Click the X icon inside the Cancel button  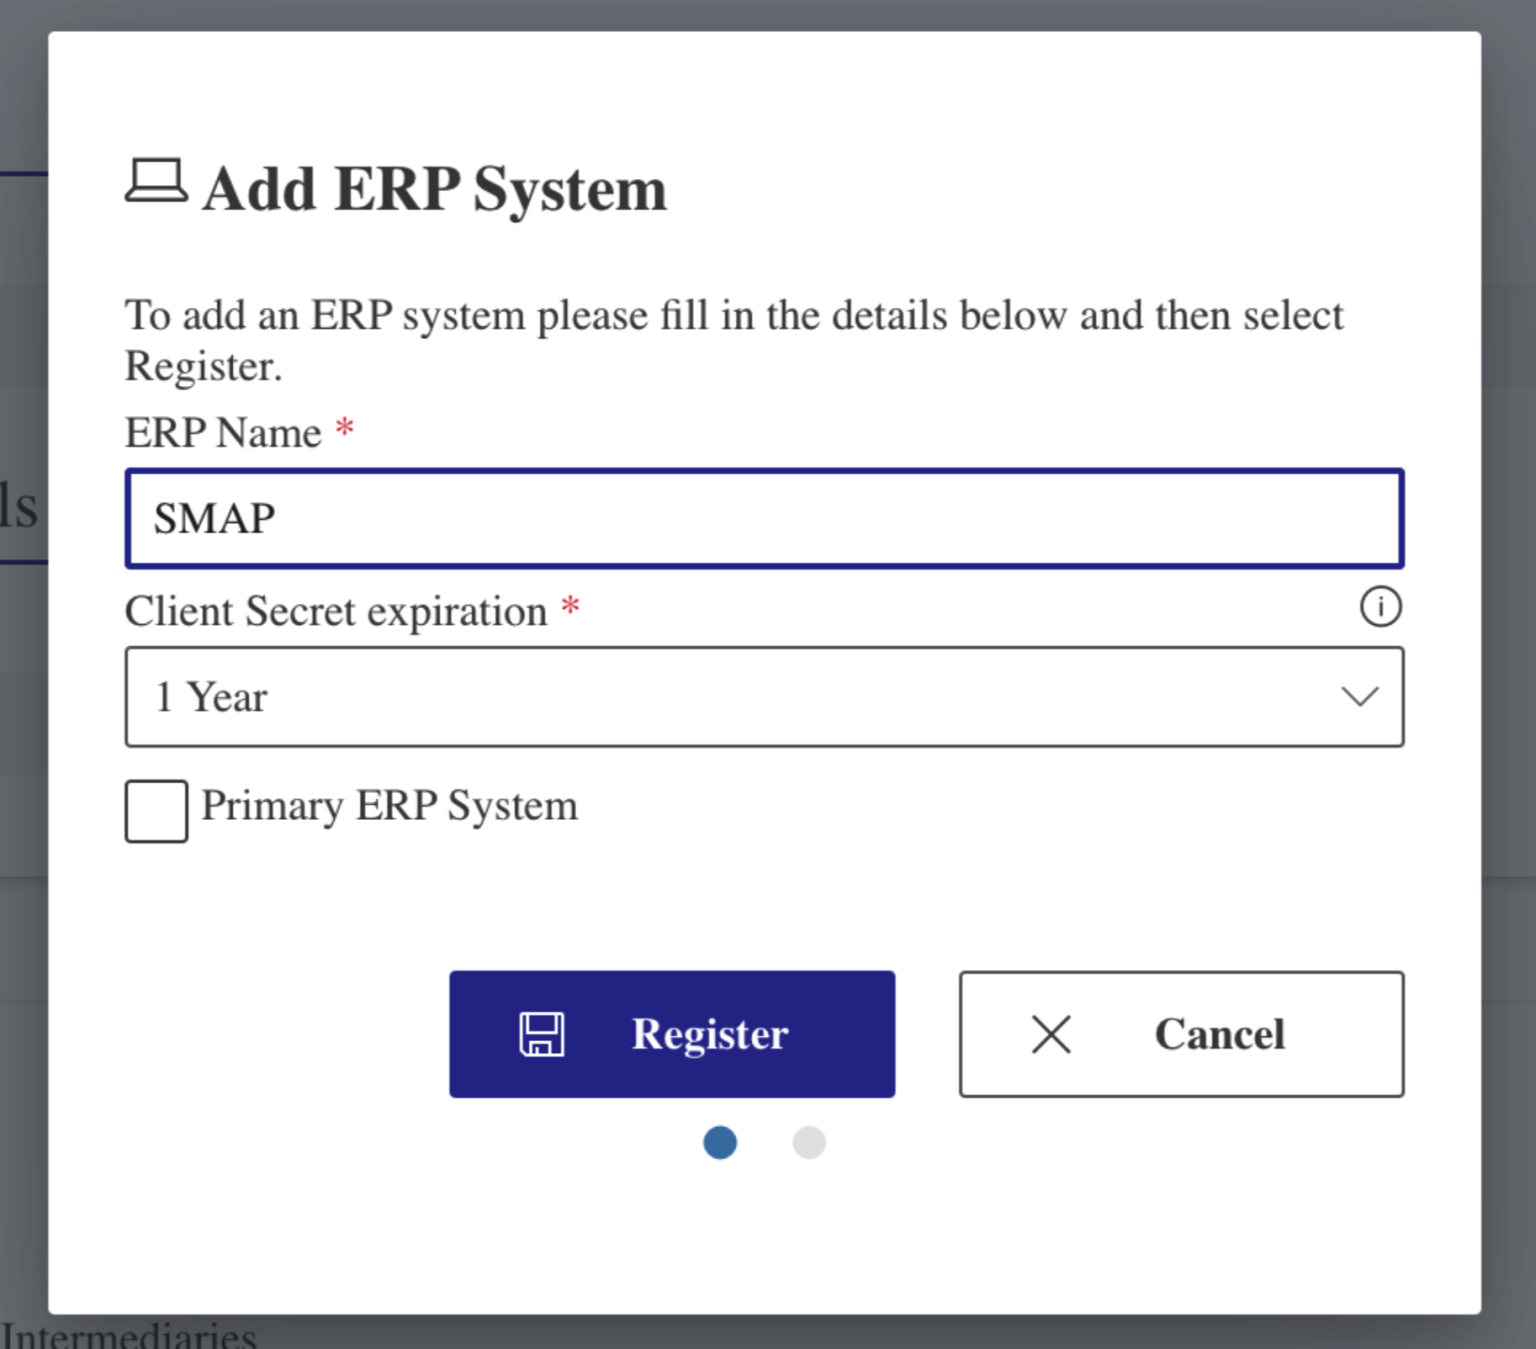click(1050, 1035)
